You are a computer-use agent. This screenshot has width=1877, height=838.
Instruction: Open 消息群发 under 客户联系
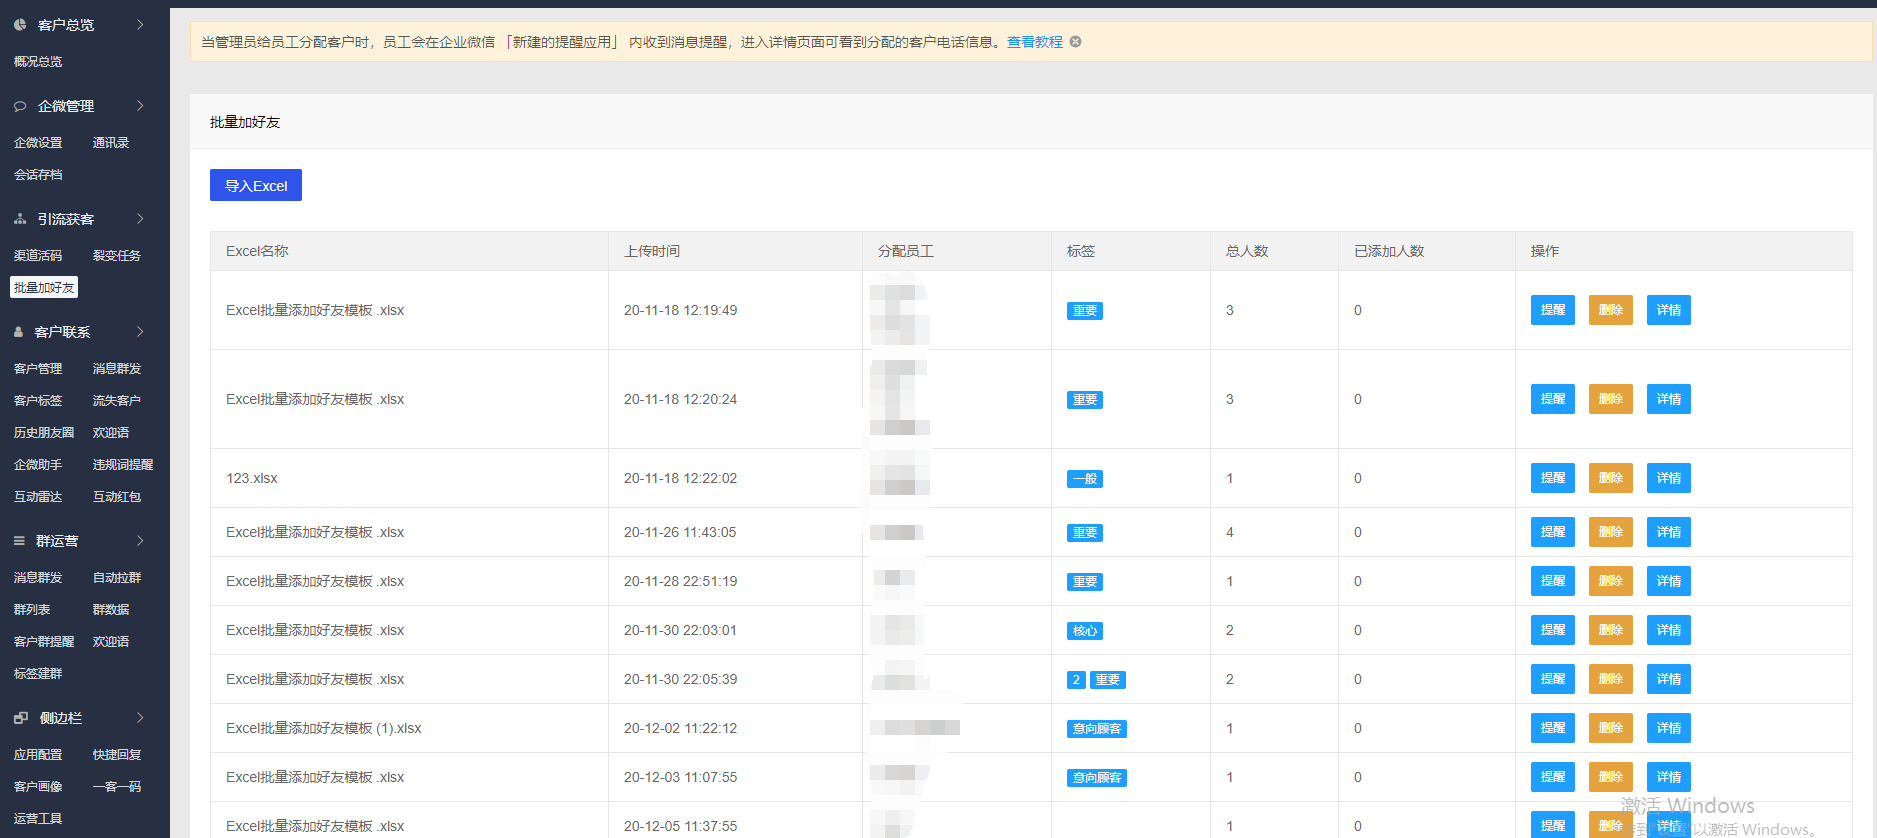click(x=117, y=369)
